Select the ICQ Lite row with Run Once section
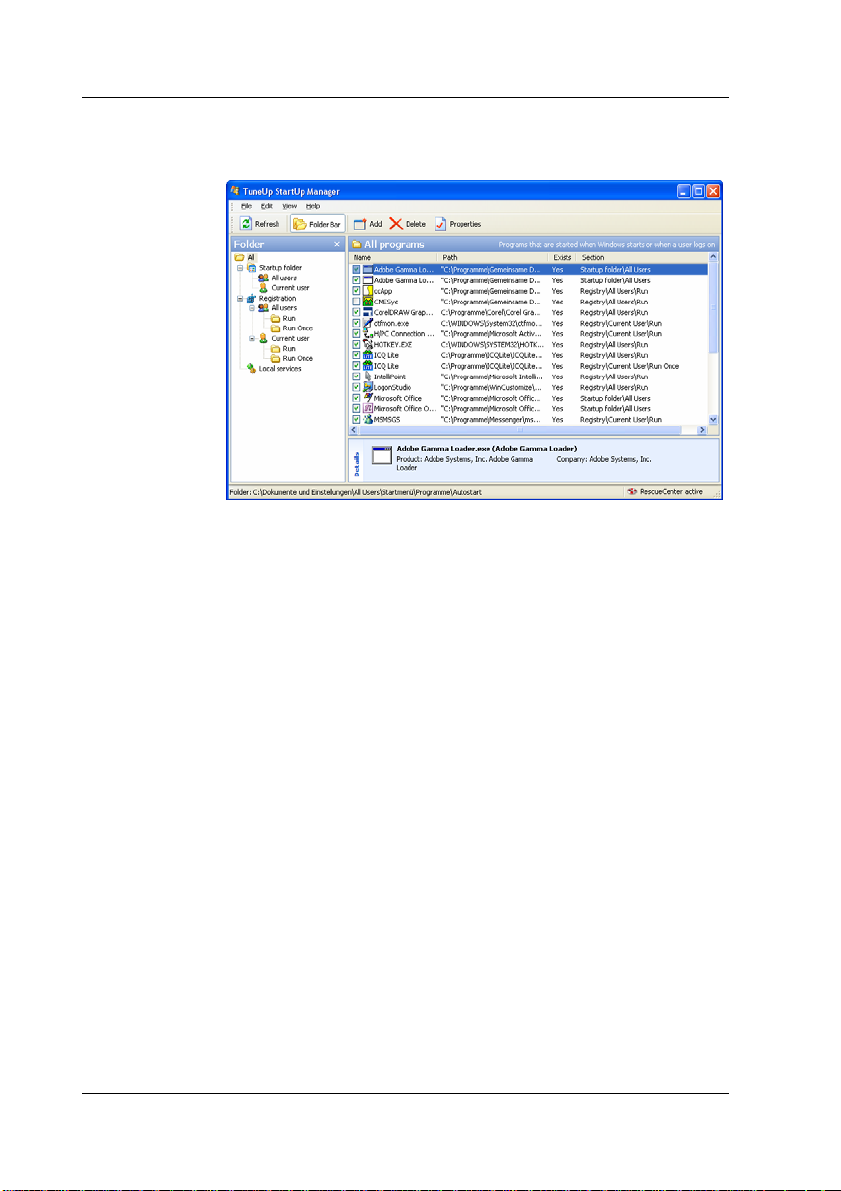Image resolution: width=841 pixels, height=1191 pixels. [x=530, y=366]
